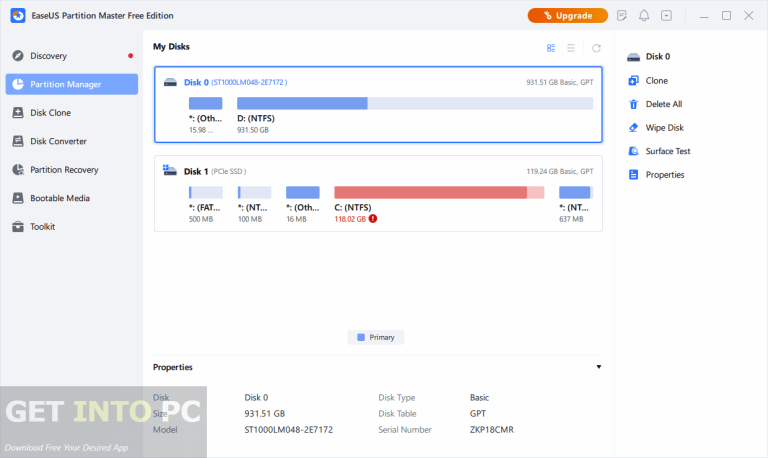Screen dimensions: 768x458
Task: Select Disk 0's Other 15.98 partition block
Action: click(x=205, y=103)
